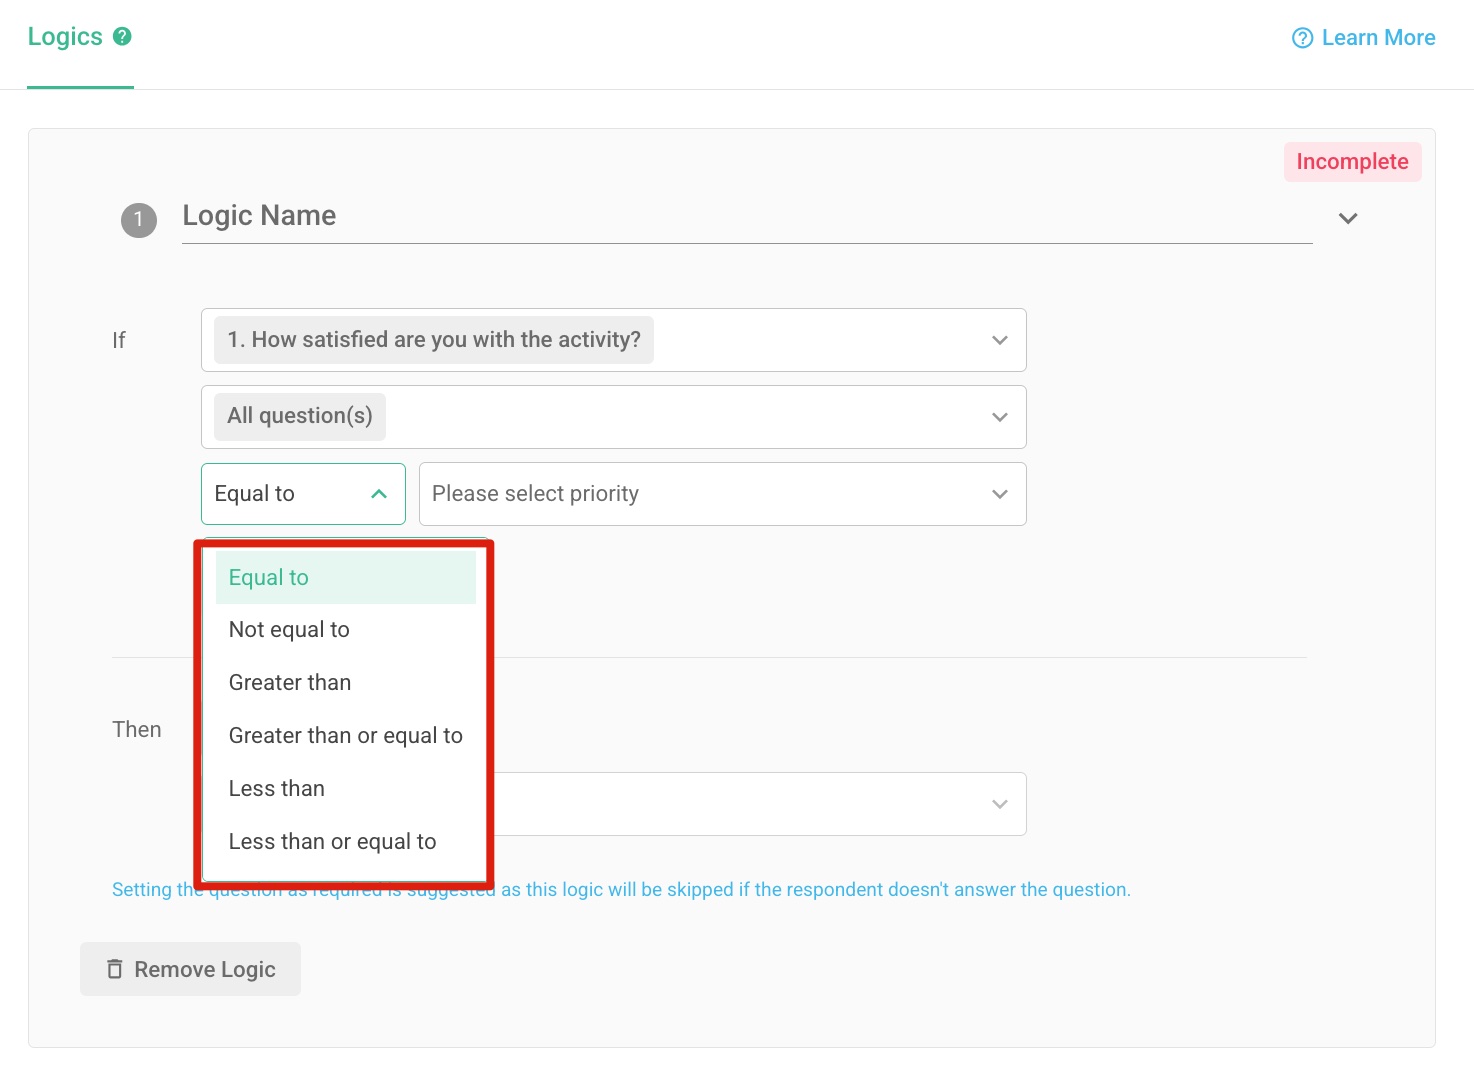Click the trash icon inside Remove Logic button
Screen dimensions: 1474x1070
pyautogui.click(x=115, y=968)
